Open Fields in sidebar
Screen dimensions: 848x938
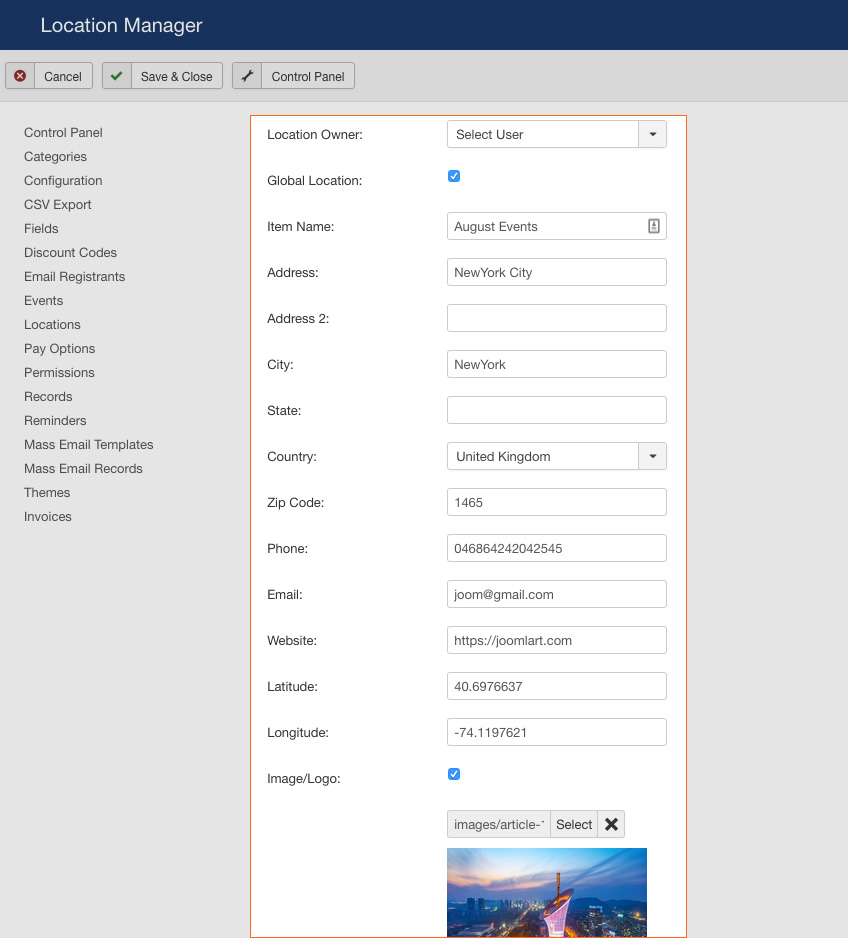coord(41,228)
